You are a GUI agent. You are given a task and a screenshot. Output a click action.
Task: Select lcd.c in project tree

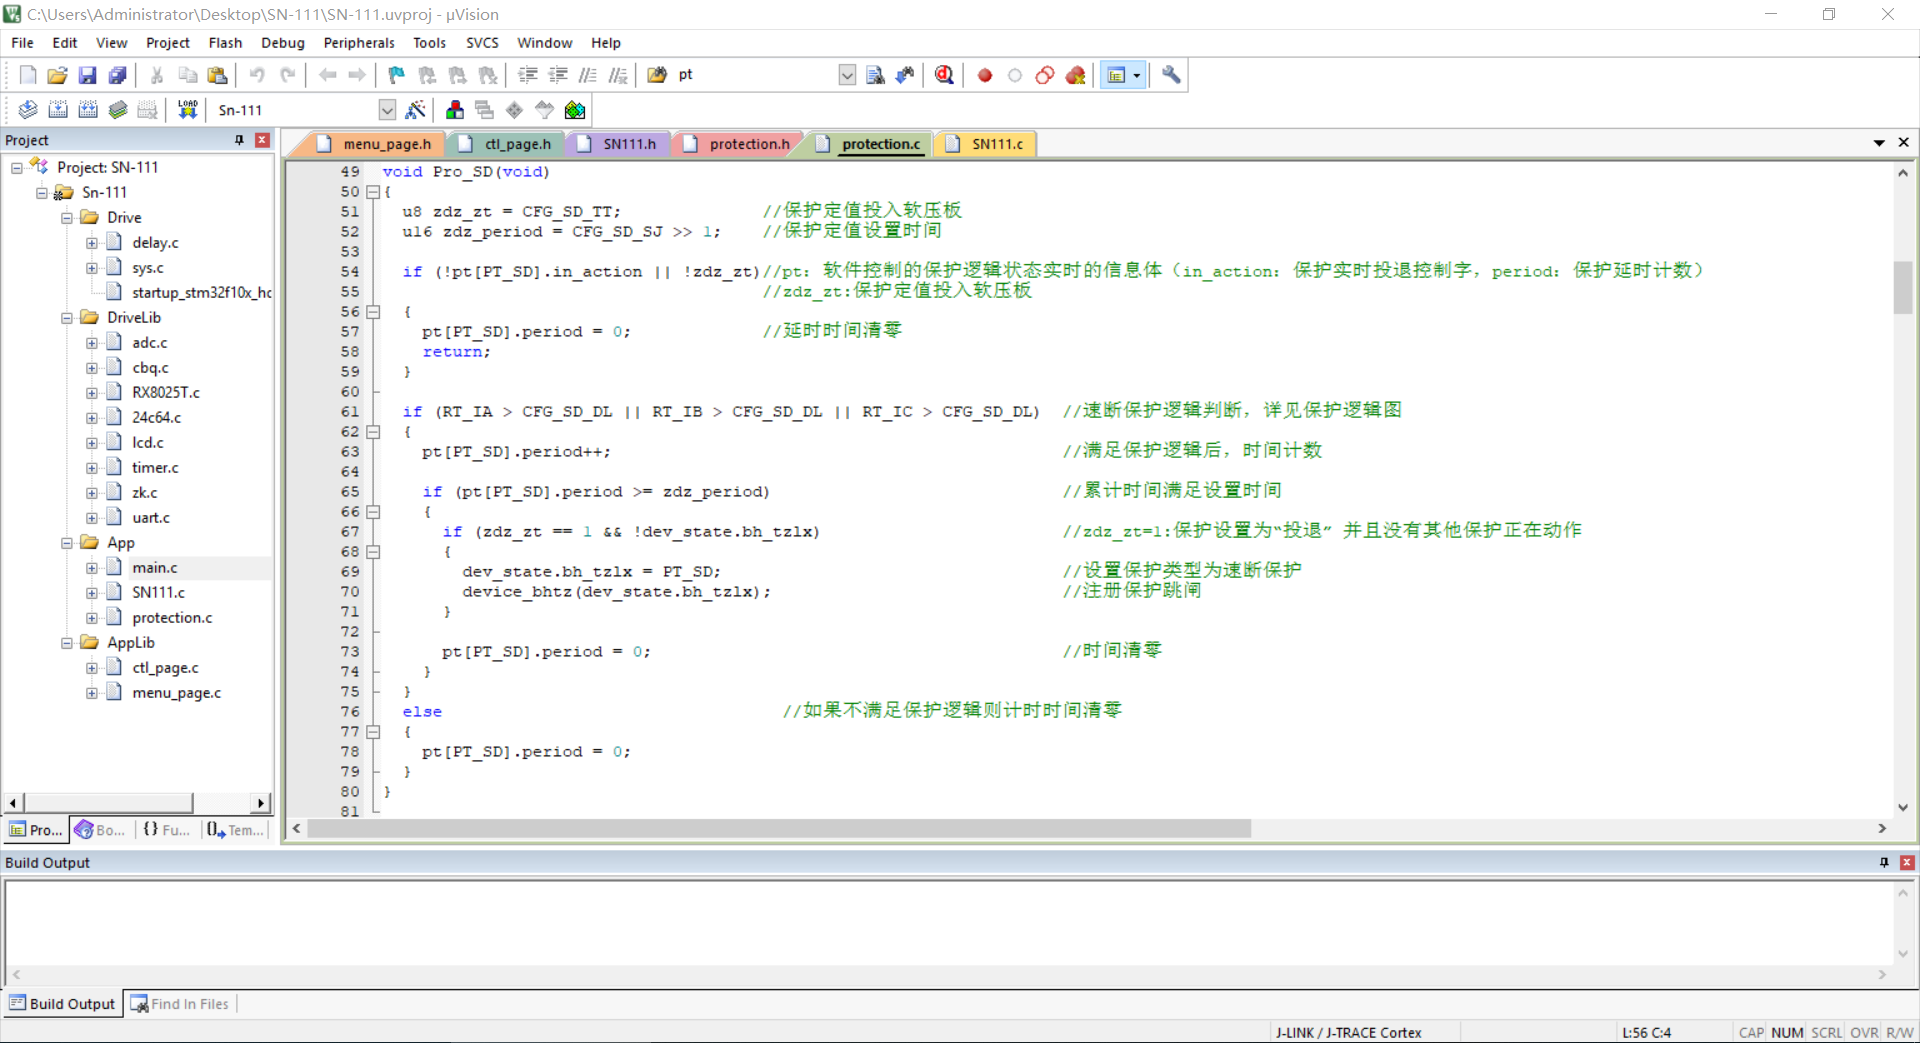(148, 443)
